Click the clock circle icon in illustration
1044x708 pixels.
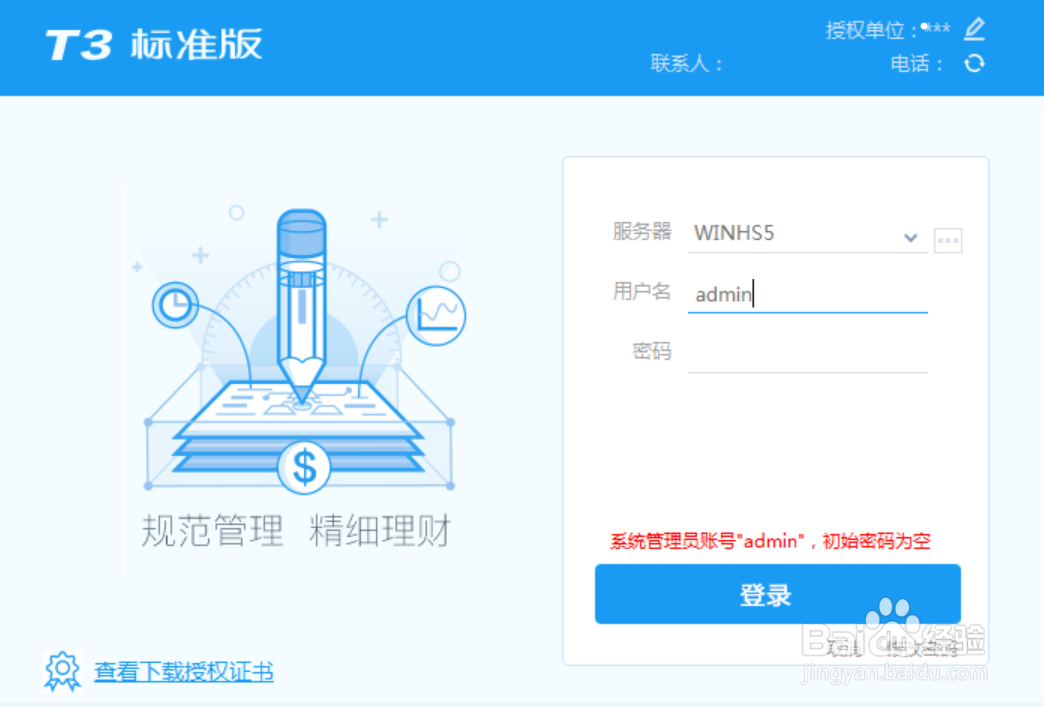(x=175, y=306)
